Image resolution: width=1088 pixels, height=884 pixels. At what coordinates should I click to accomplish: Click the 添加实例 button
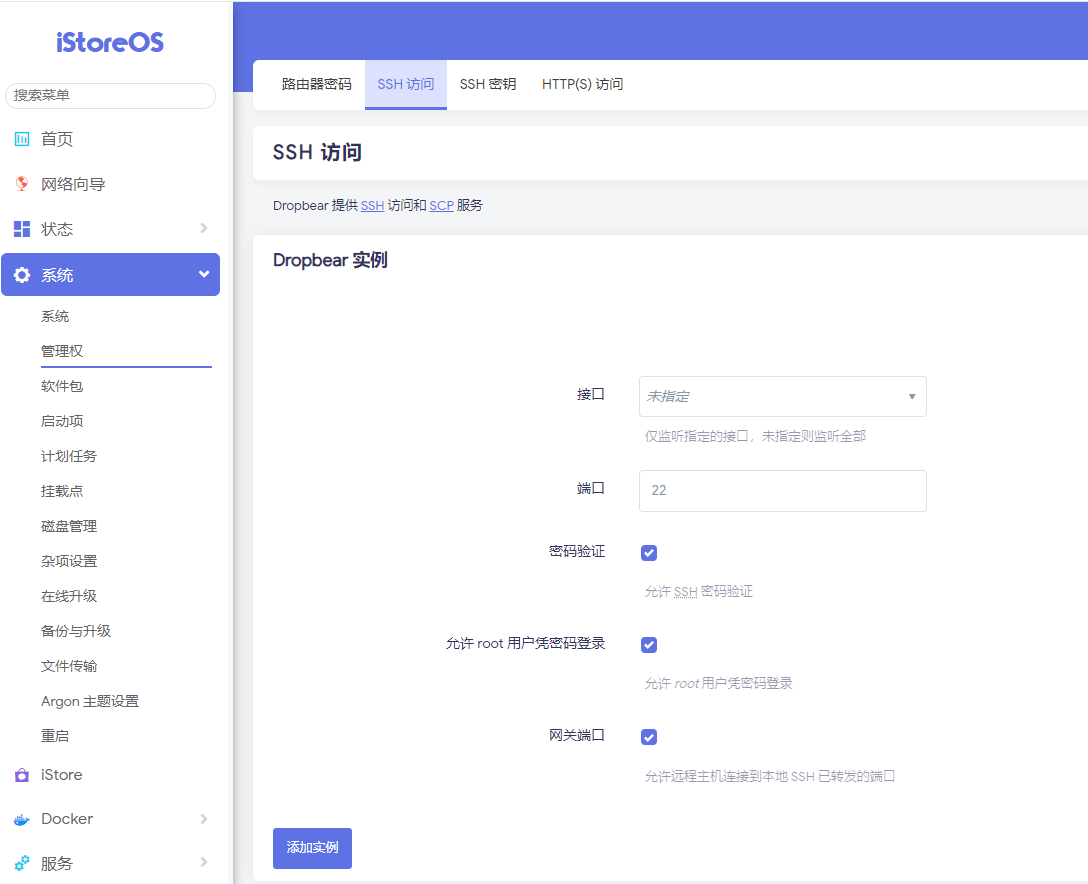312,846
